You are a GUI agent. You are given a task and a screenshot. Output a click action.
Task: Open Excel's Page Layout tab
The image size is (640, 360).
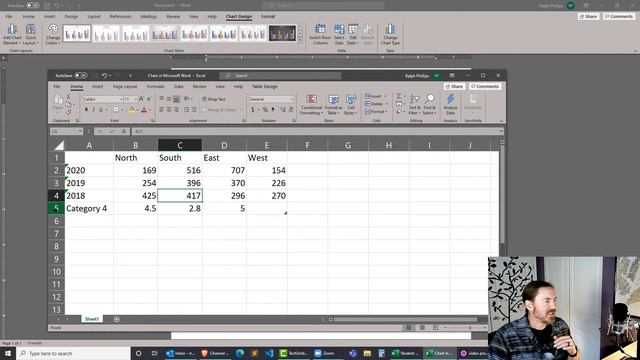tap(125, 87)
